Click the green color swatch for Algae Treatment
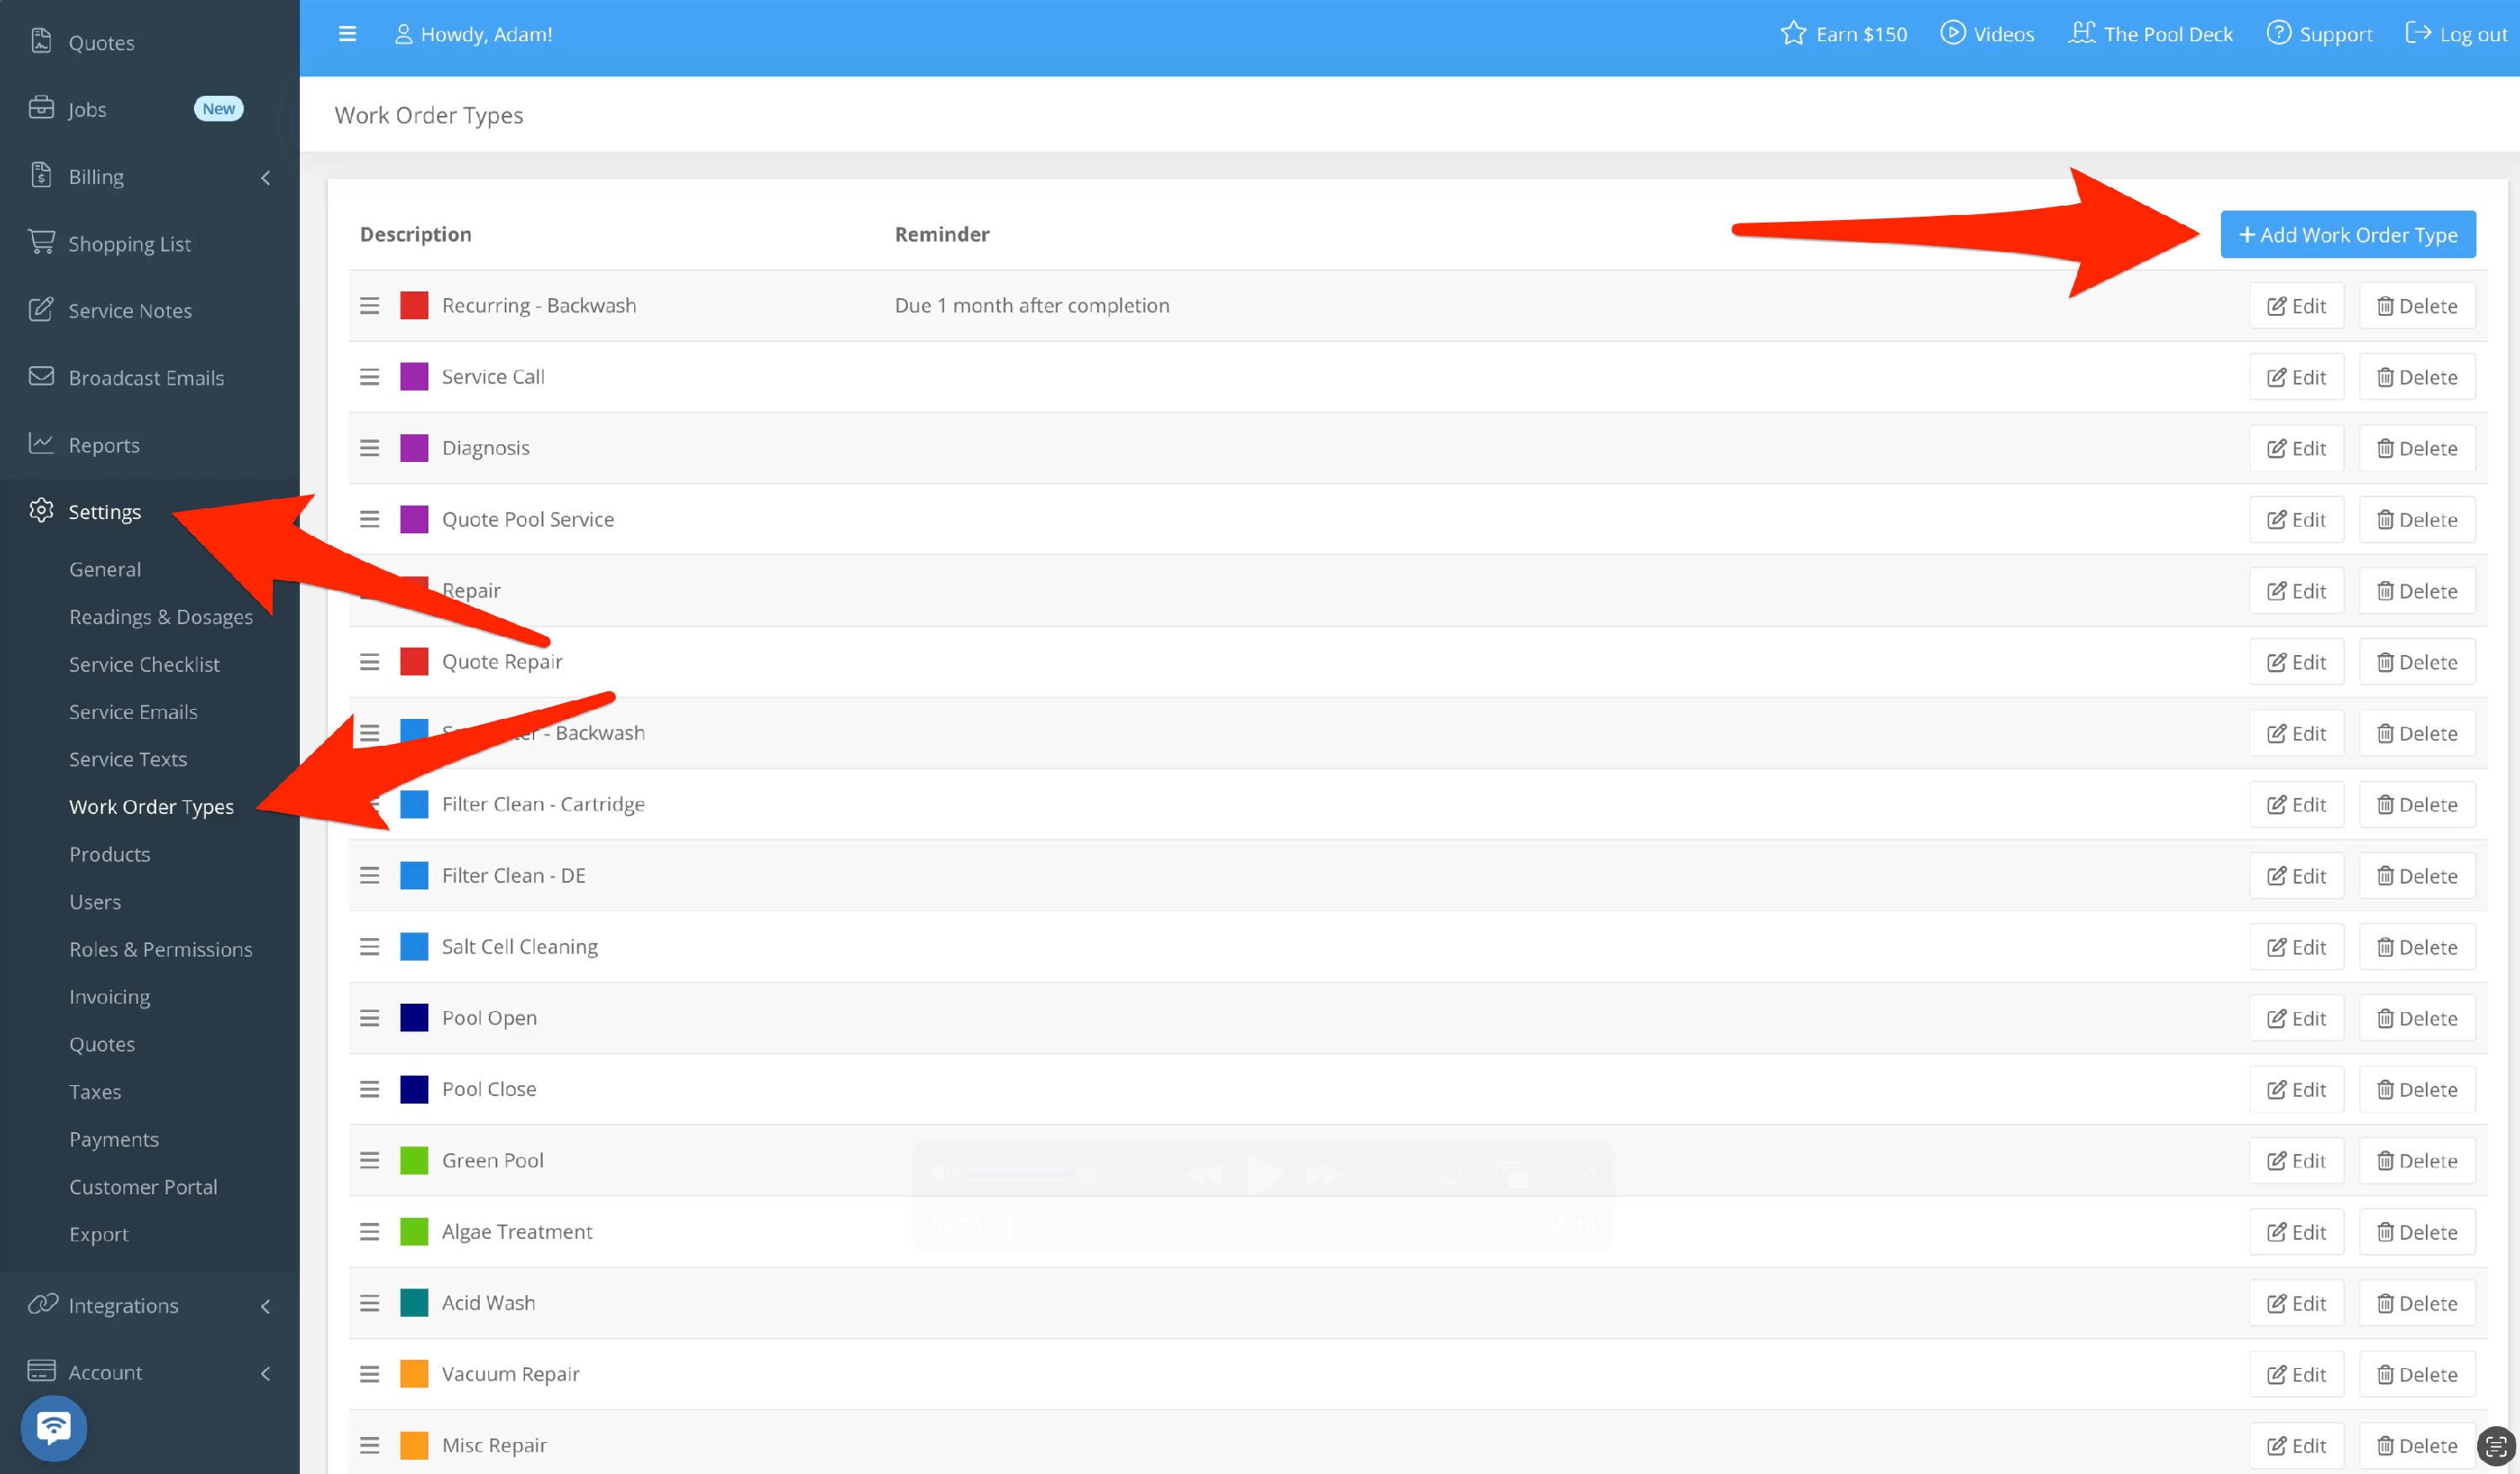2520x1474 pixels. [414, 1231]
